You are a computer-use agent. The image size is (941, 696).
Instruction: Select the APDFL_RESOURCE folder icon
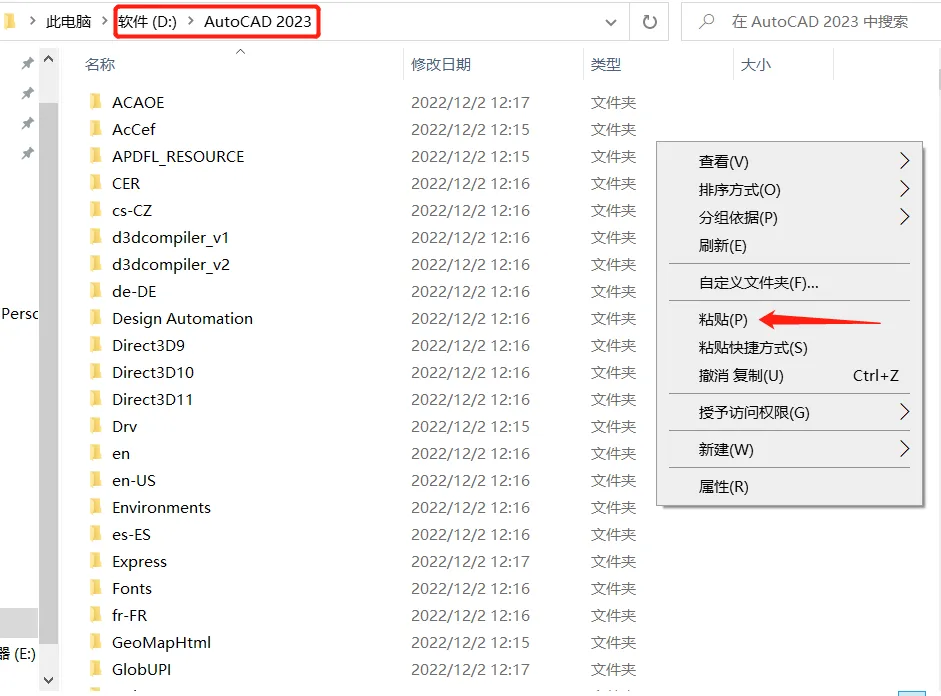coord(95,155)
